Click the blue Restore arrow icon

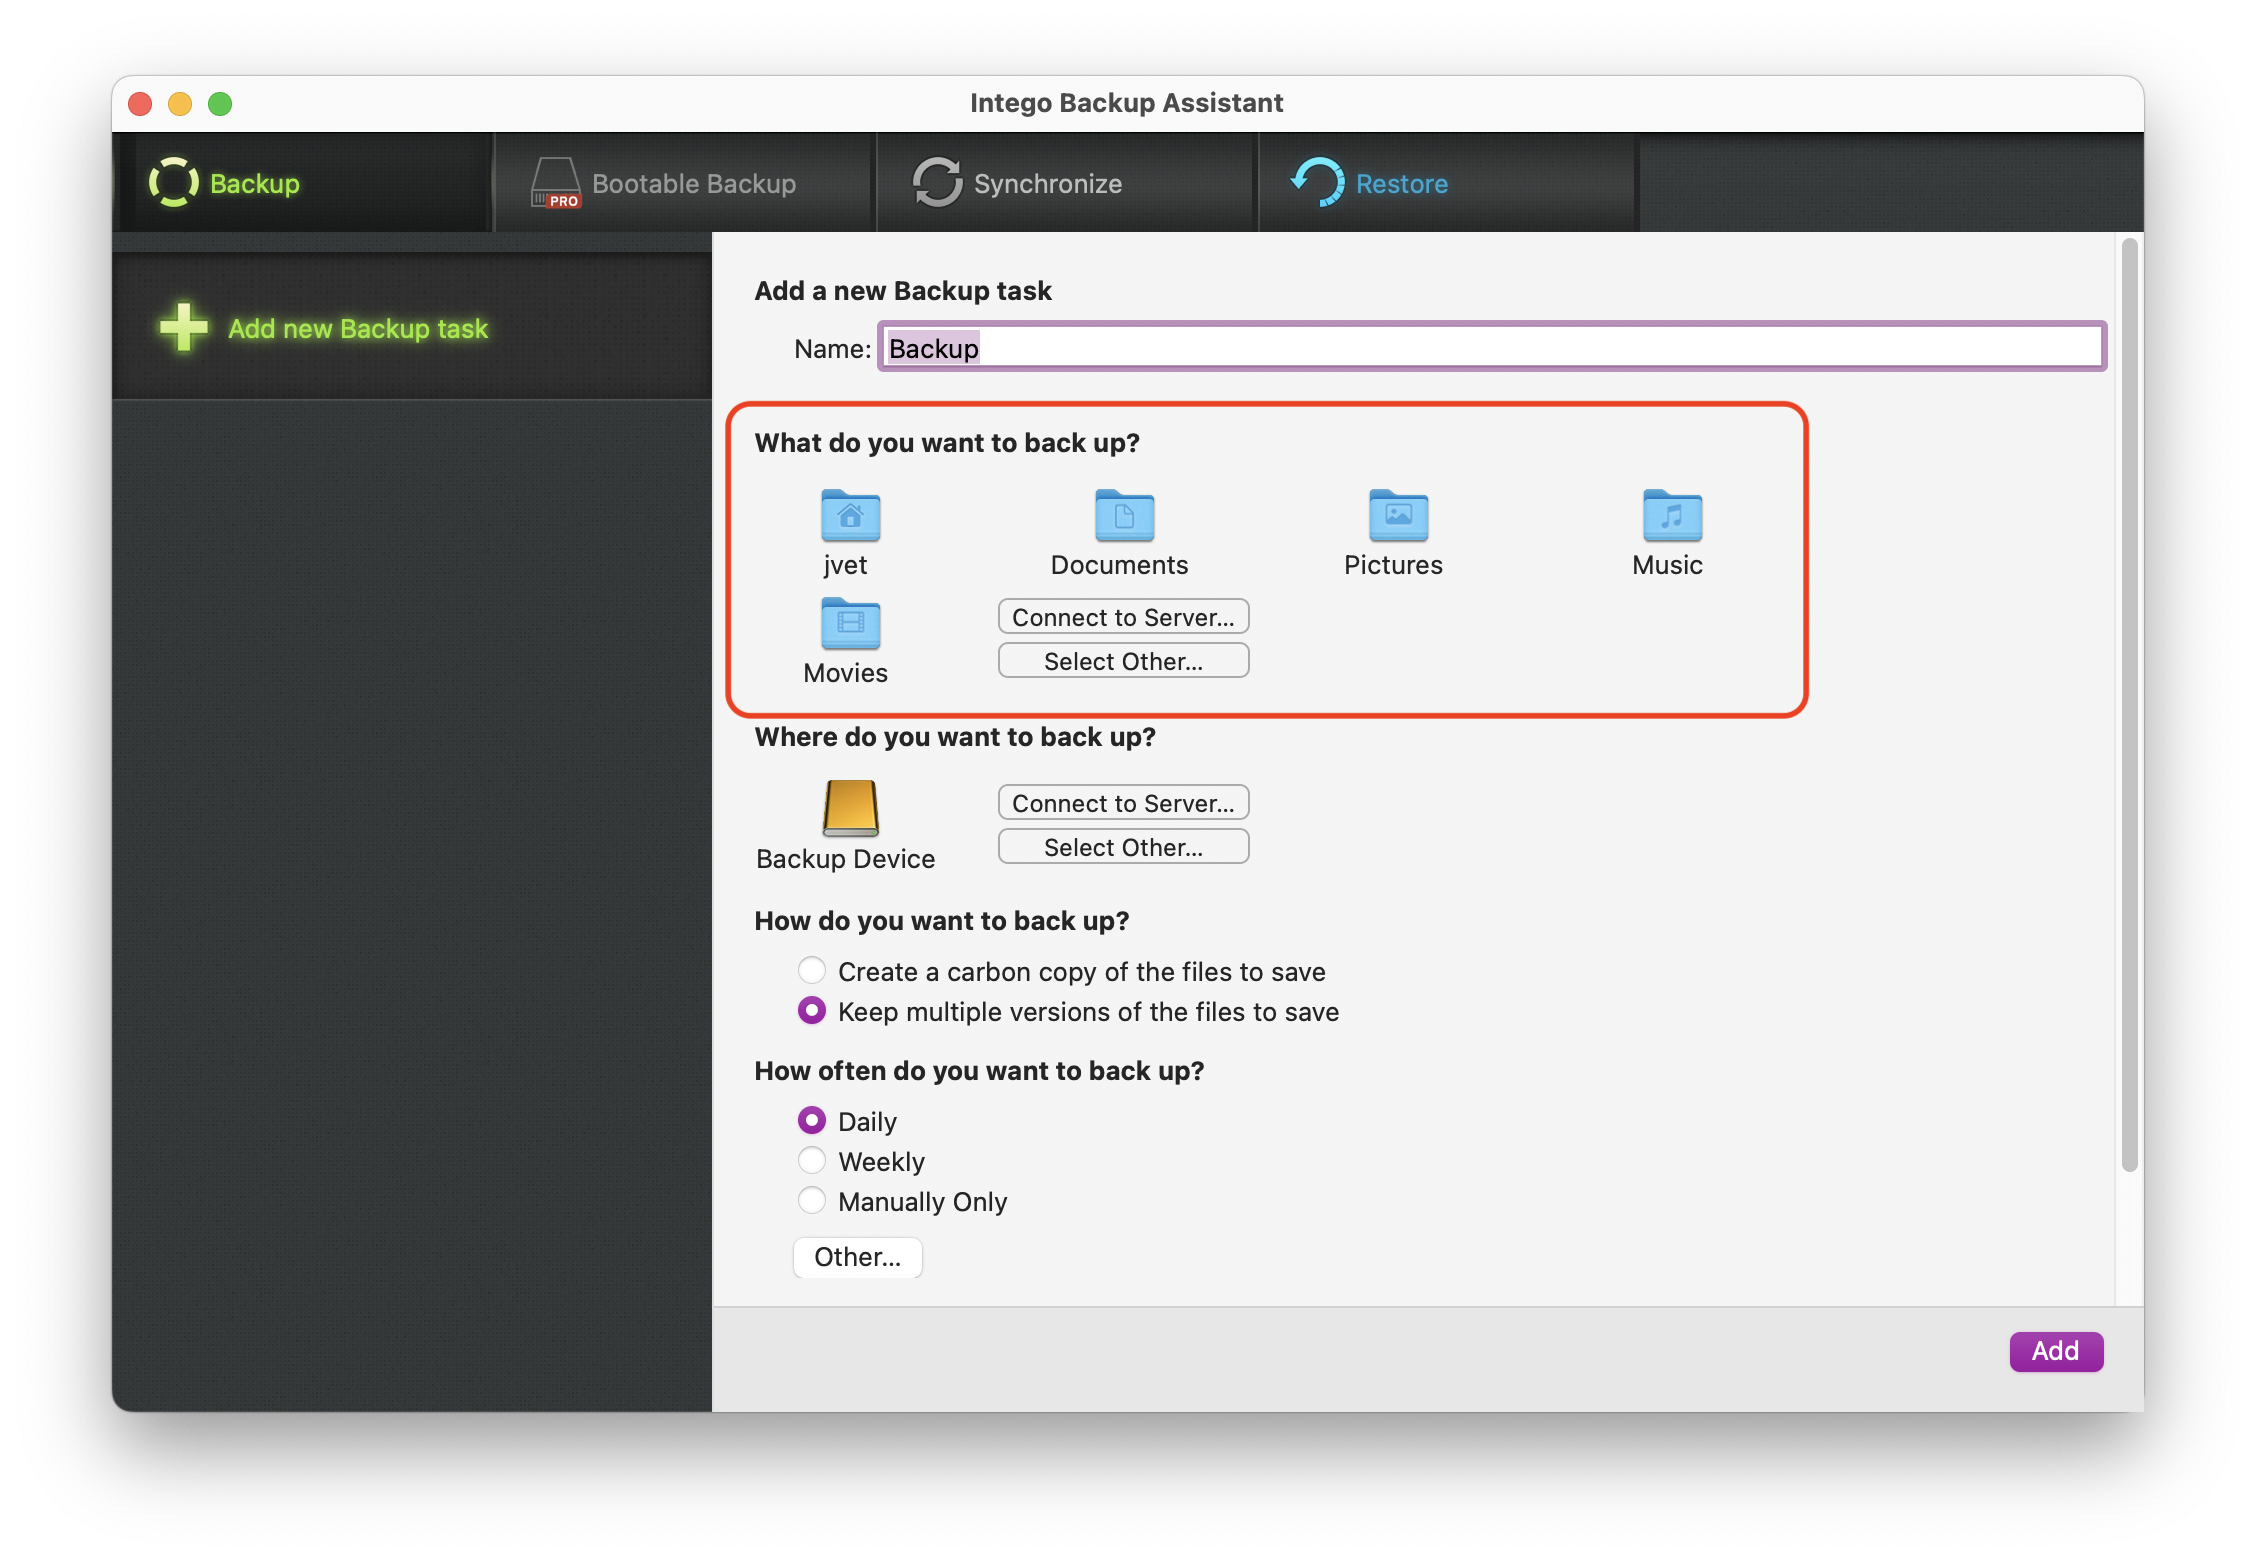click(x=1318, y=183)
